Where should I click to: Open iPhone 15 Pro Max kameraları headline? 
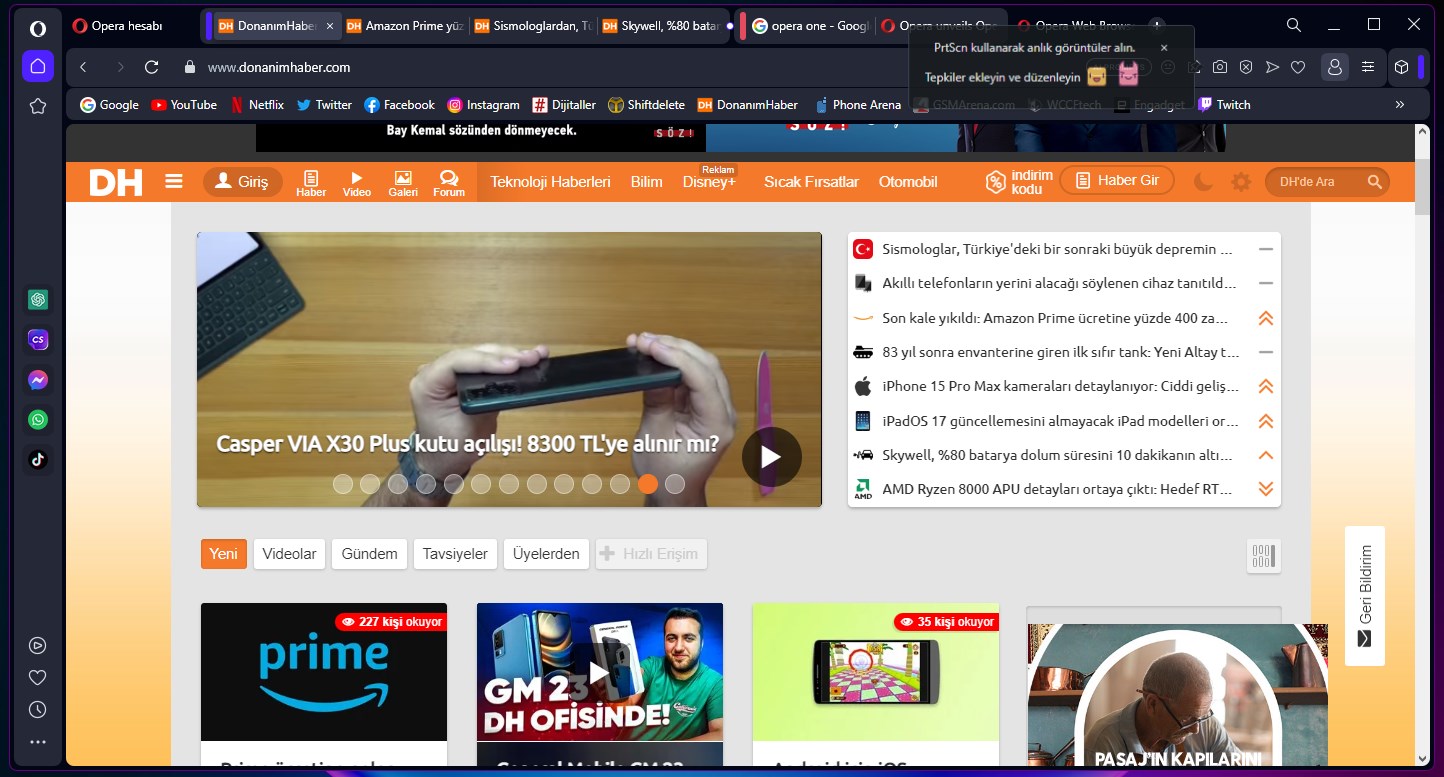pyautogui.click(x=1060, y=386)
